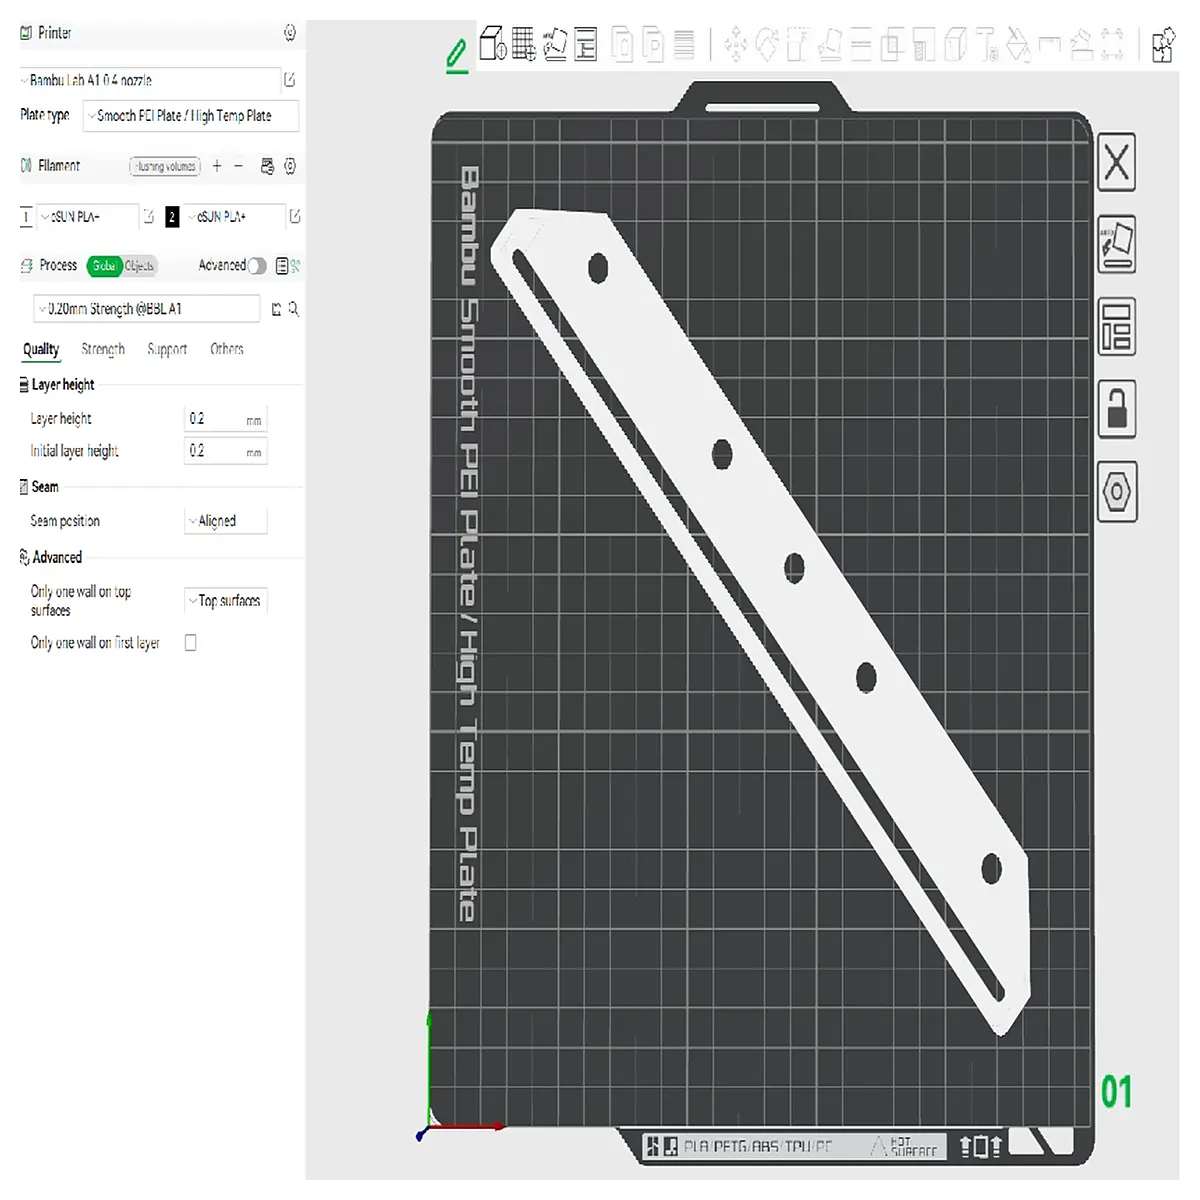This screenshot has width=1200, height=1200.
Task: Click the Auto orient icon in the top toolbar
Action: point(555,44)
